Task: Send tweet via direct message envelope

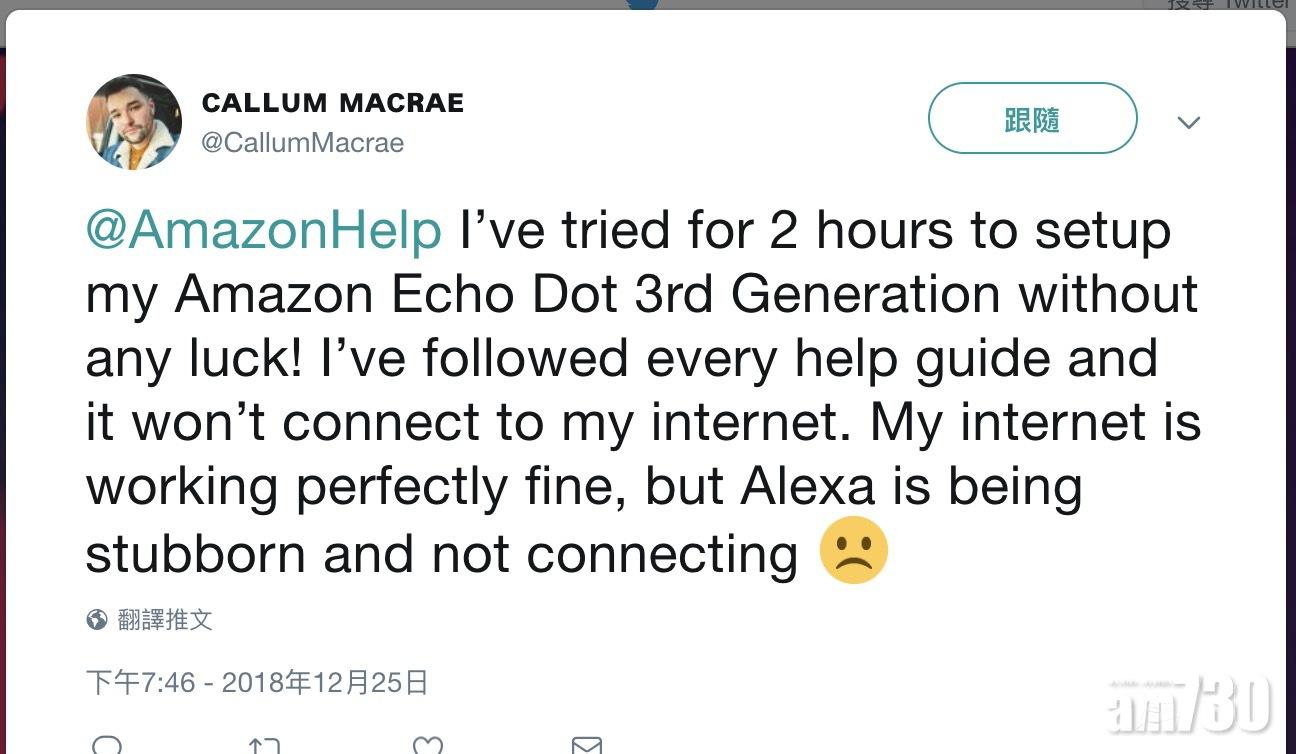Action: (587, 745)
